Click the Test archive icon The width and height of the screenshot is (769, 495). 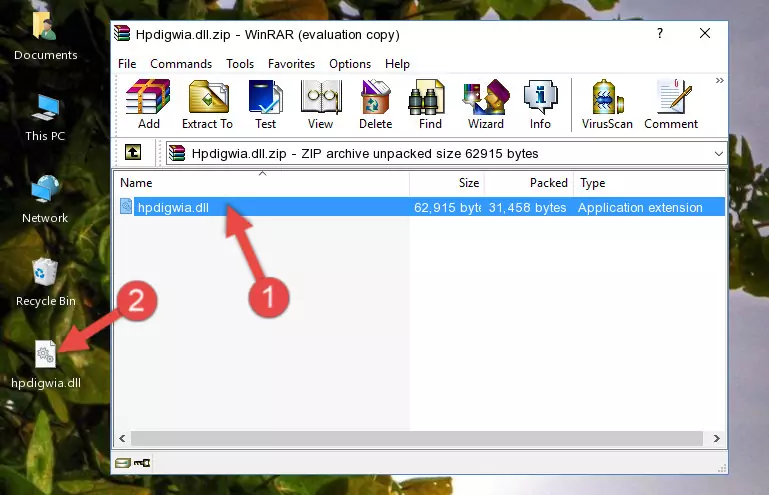point(265,104)
